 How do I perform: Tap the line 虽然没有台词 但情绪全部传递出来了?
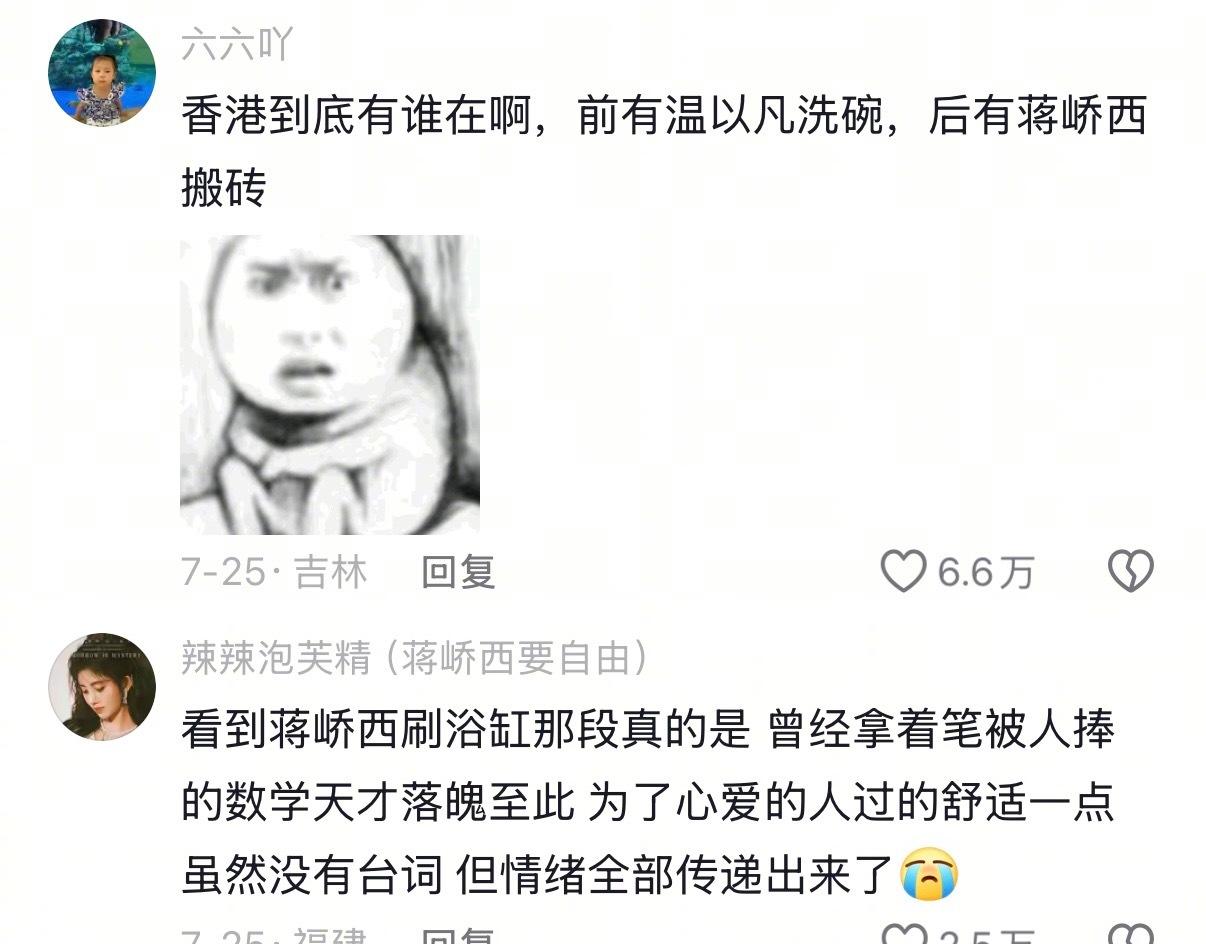[537, 876]
